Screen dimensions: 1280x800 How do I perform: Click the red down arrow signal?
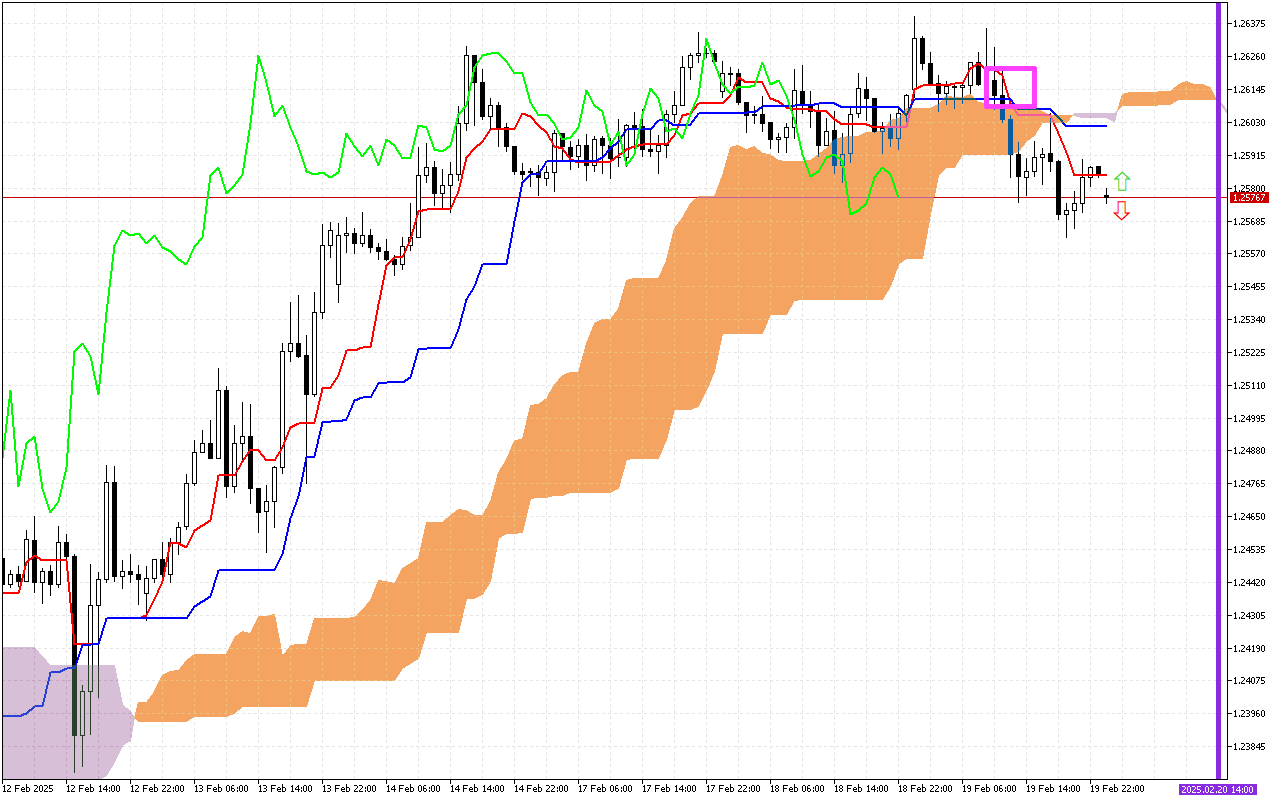(x=1122, y=210)
